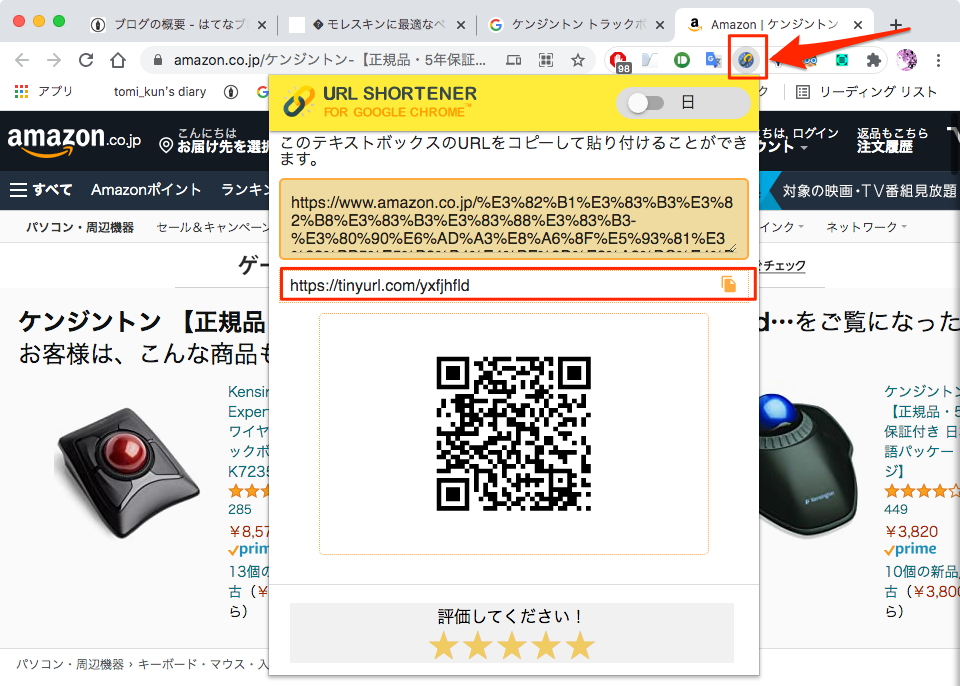Open the 449 reviews count link
The width and height of the screenshot is (960, 686).
coord(896,509)
